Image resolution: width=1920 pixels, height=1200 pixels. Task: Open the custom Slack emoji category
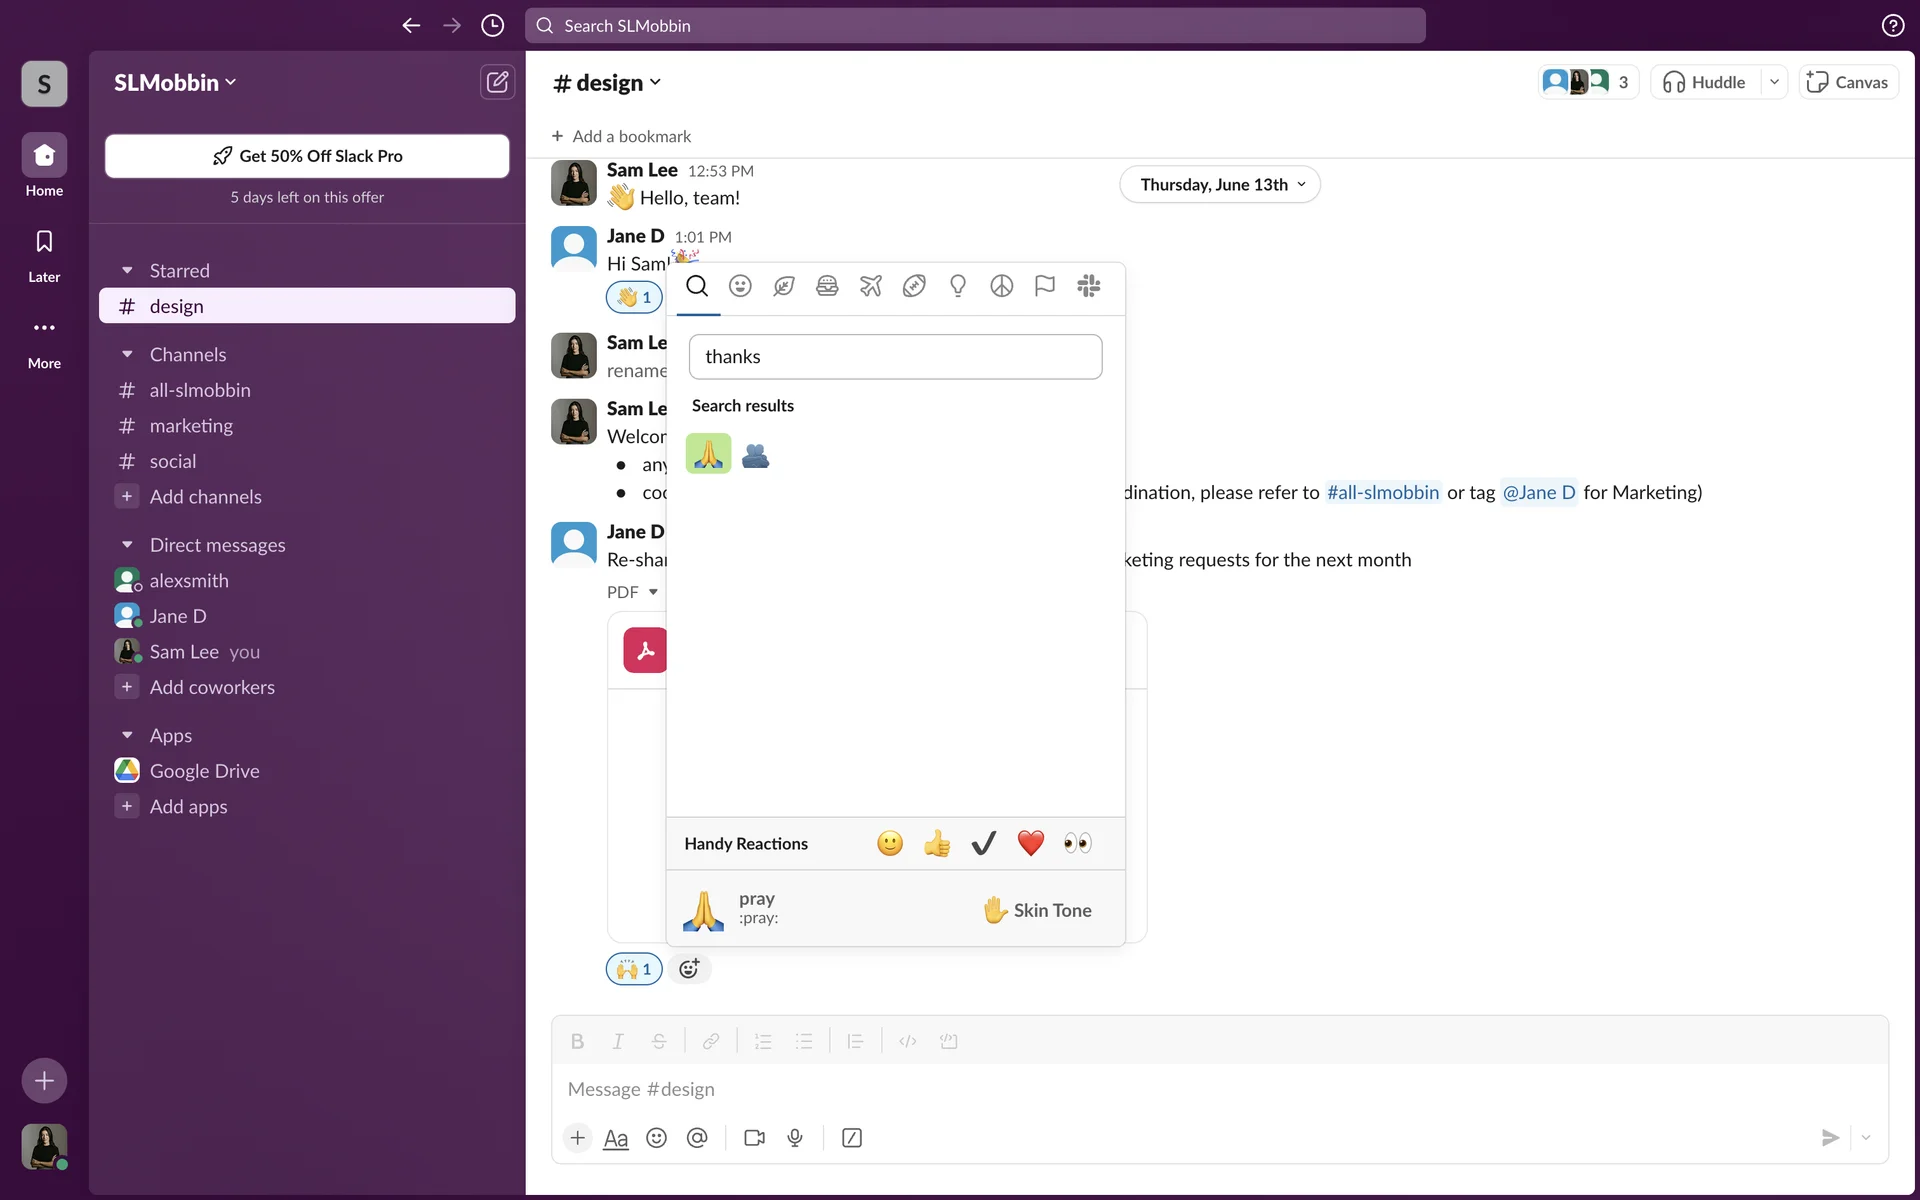pos(1088,287)
